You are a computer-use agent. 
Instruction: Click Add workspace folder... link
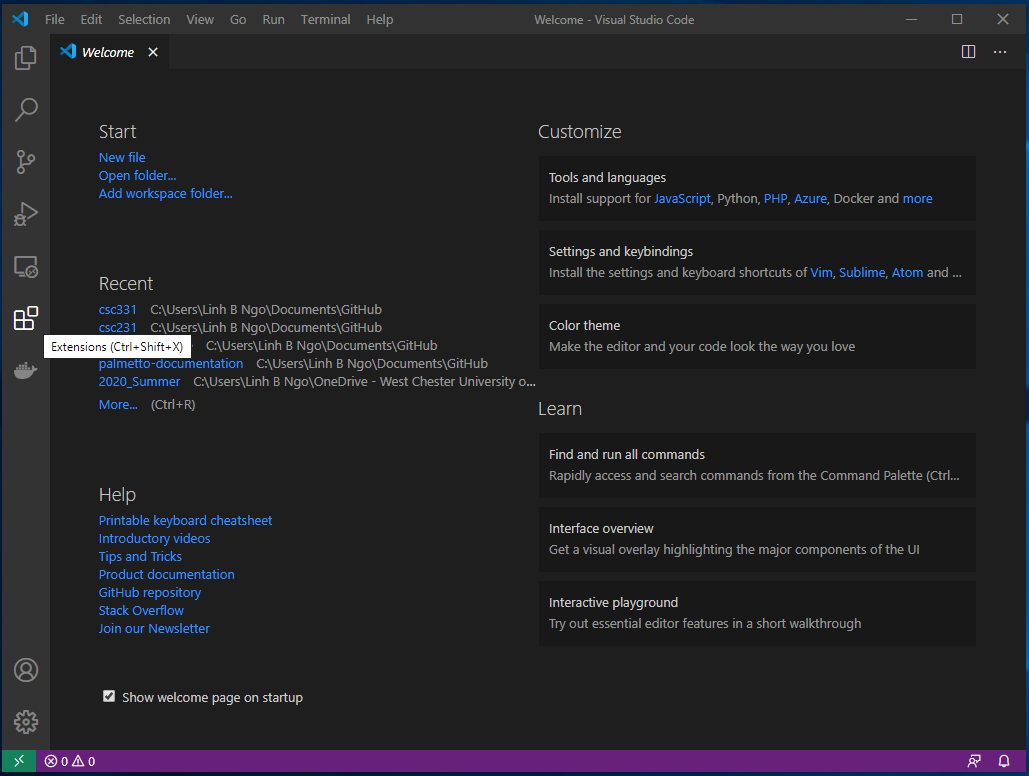[x=165, y=194]
